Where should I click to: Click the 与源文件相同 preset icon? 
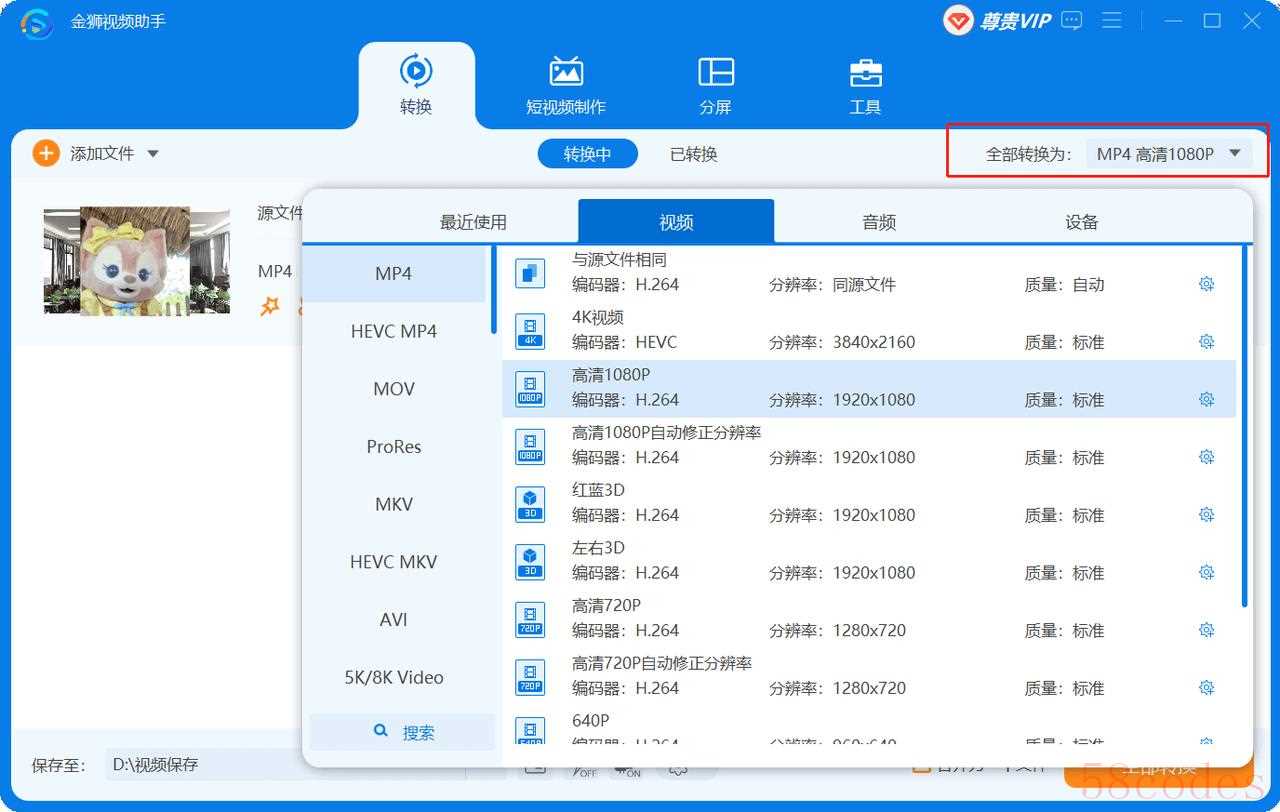pos(530,273)
